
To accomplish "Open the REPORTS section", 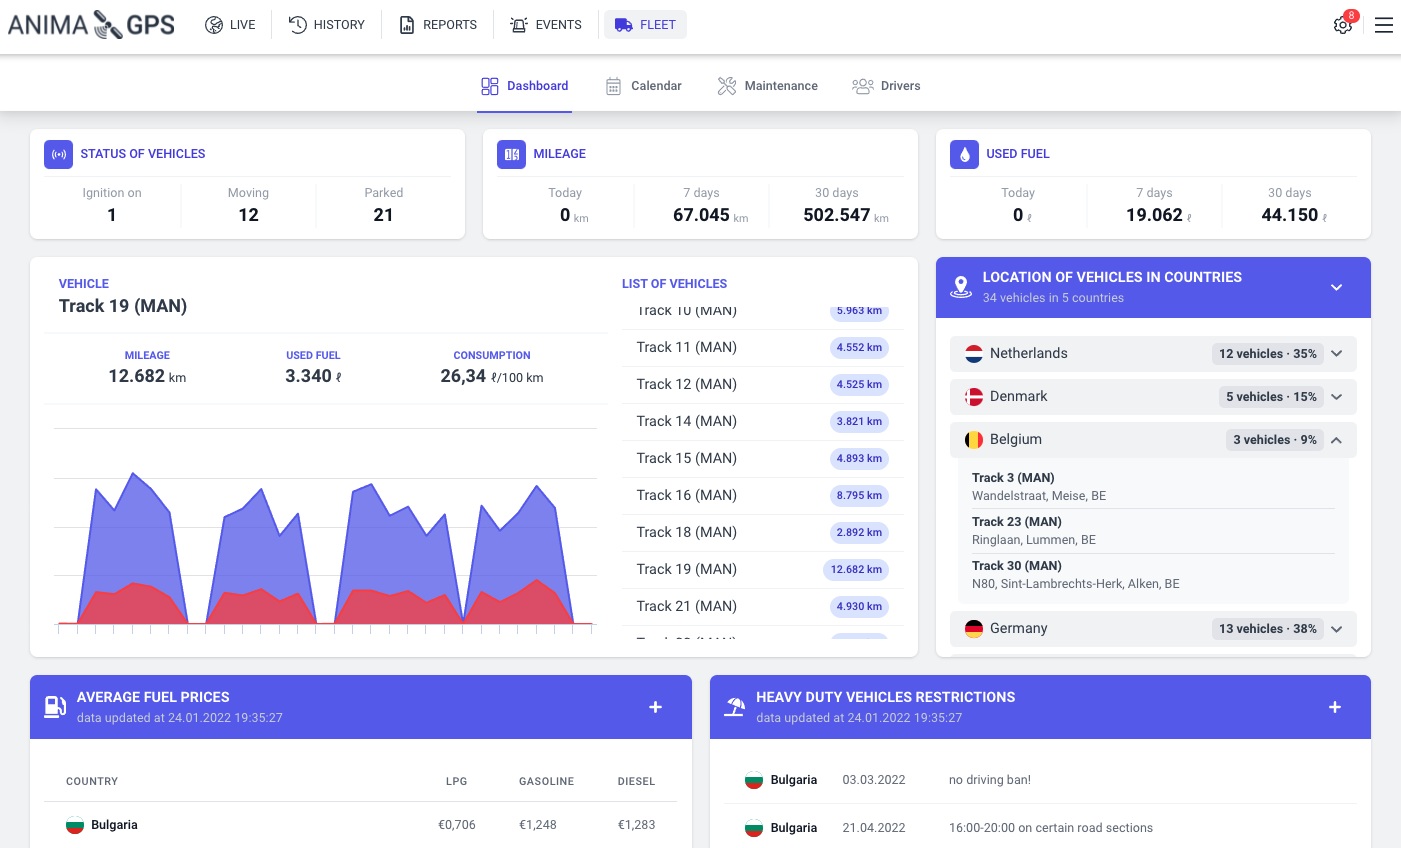I will click(x=437, y=24).
